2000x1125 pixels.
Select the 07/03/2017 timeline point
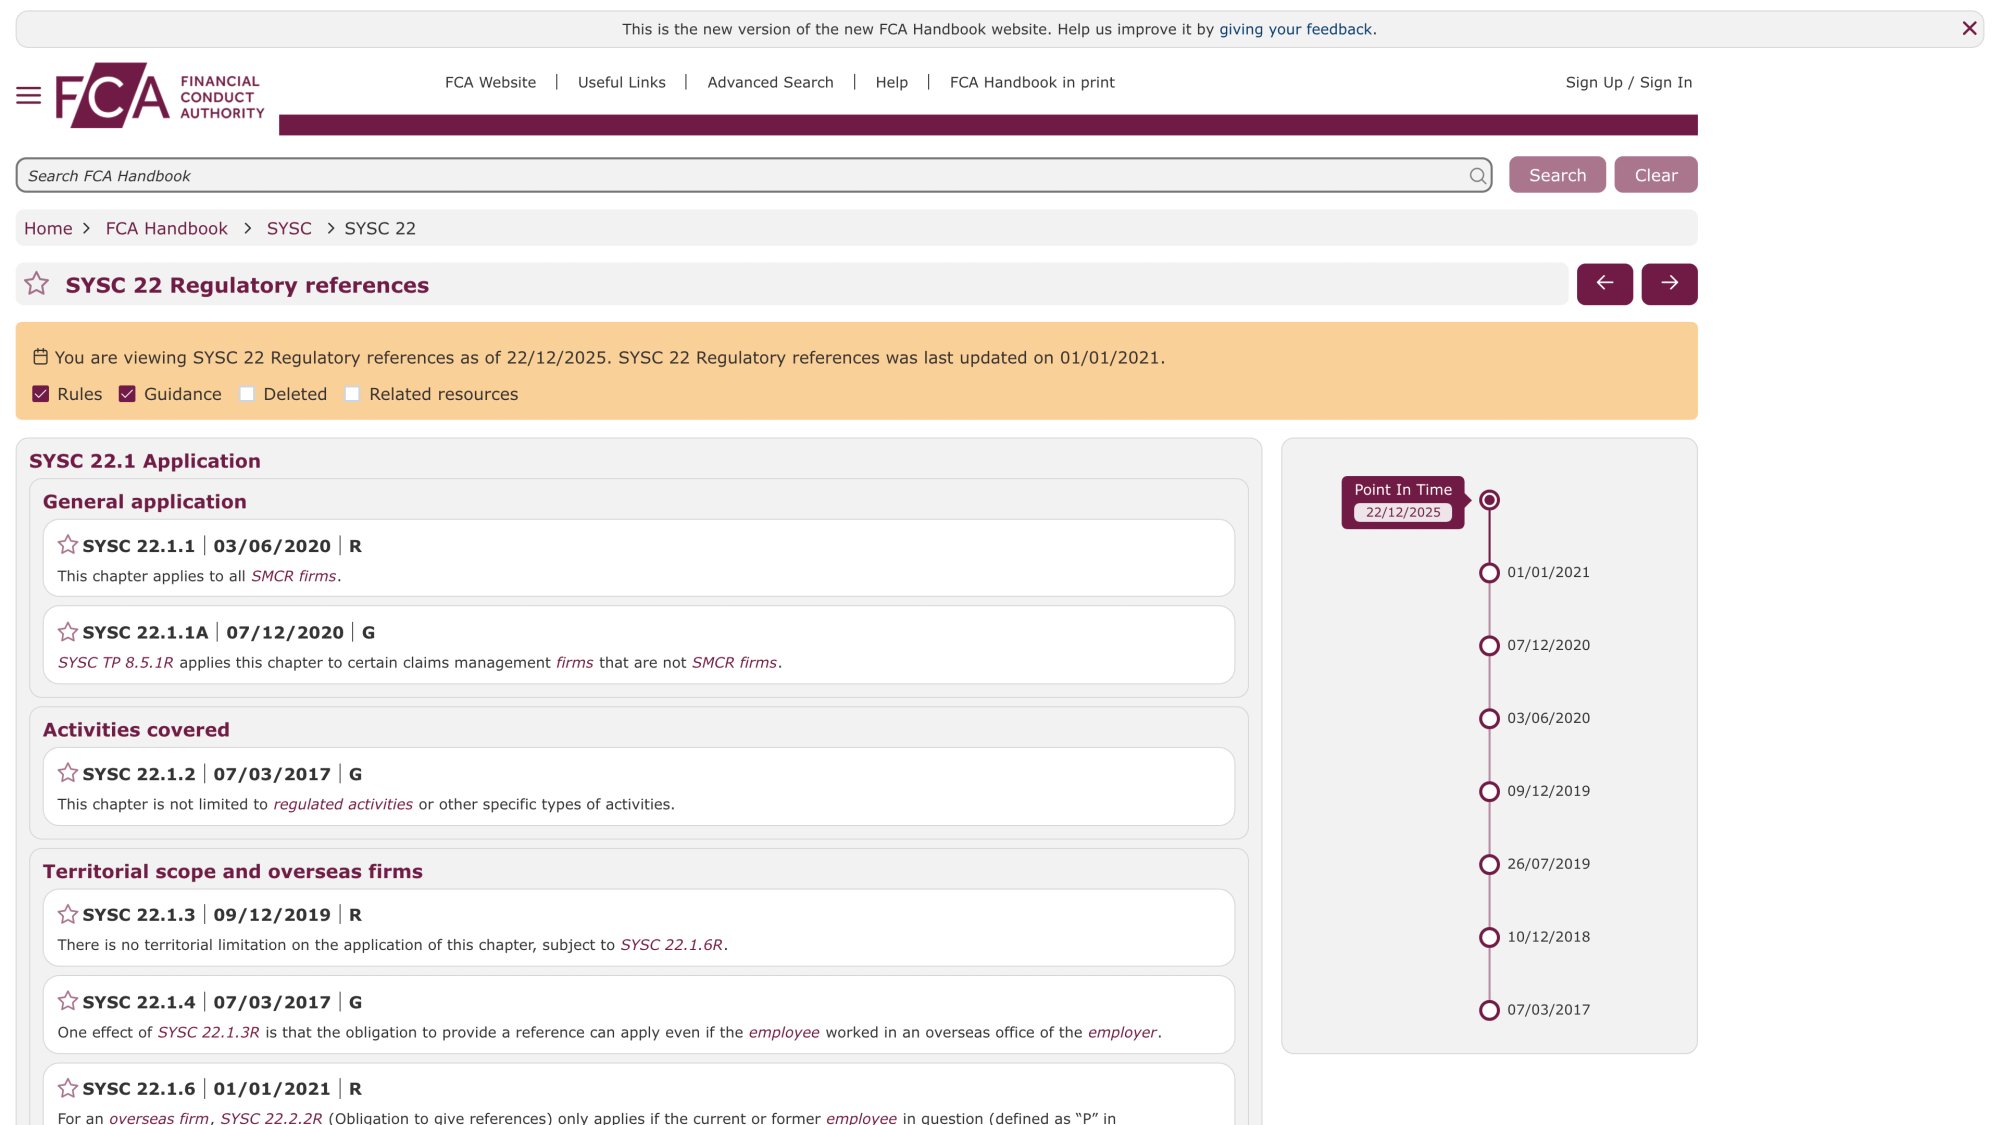(x=1489, y=1010)
